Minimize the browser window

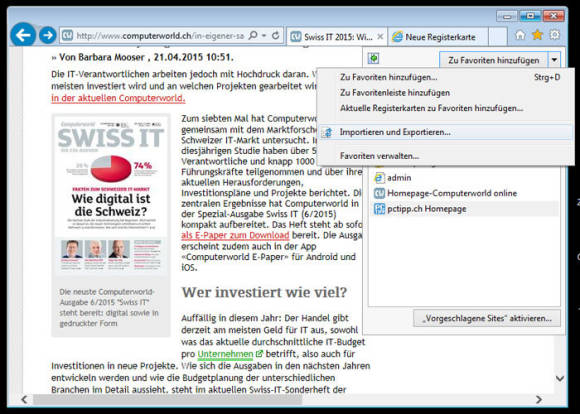point(507,16)
